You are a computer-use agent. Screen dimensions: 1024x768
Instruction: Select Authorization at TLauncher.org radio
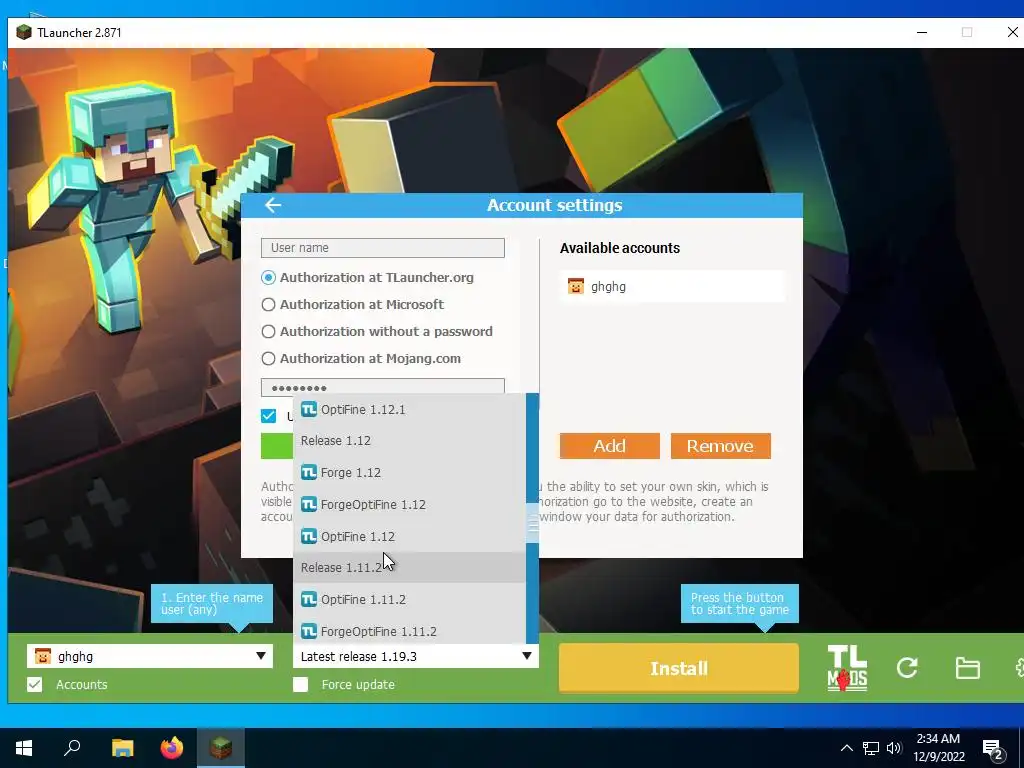pyautogui.click(x=268, y=278)
